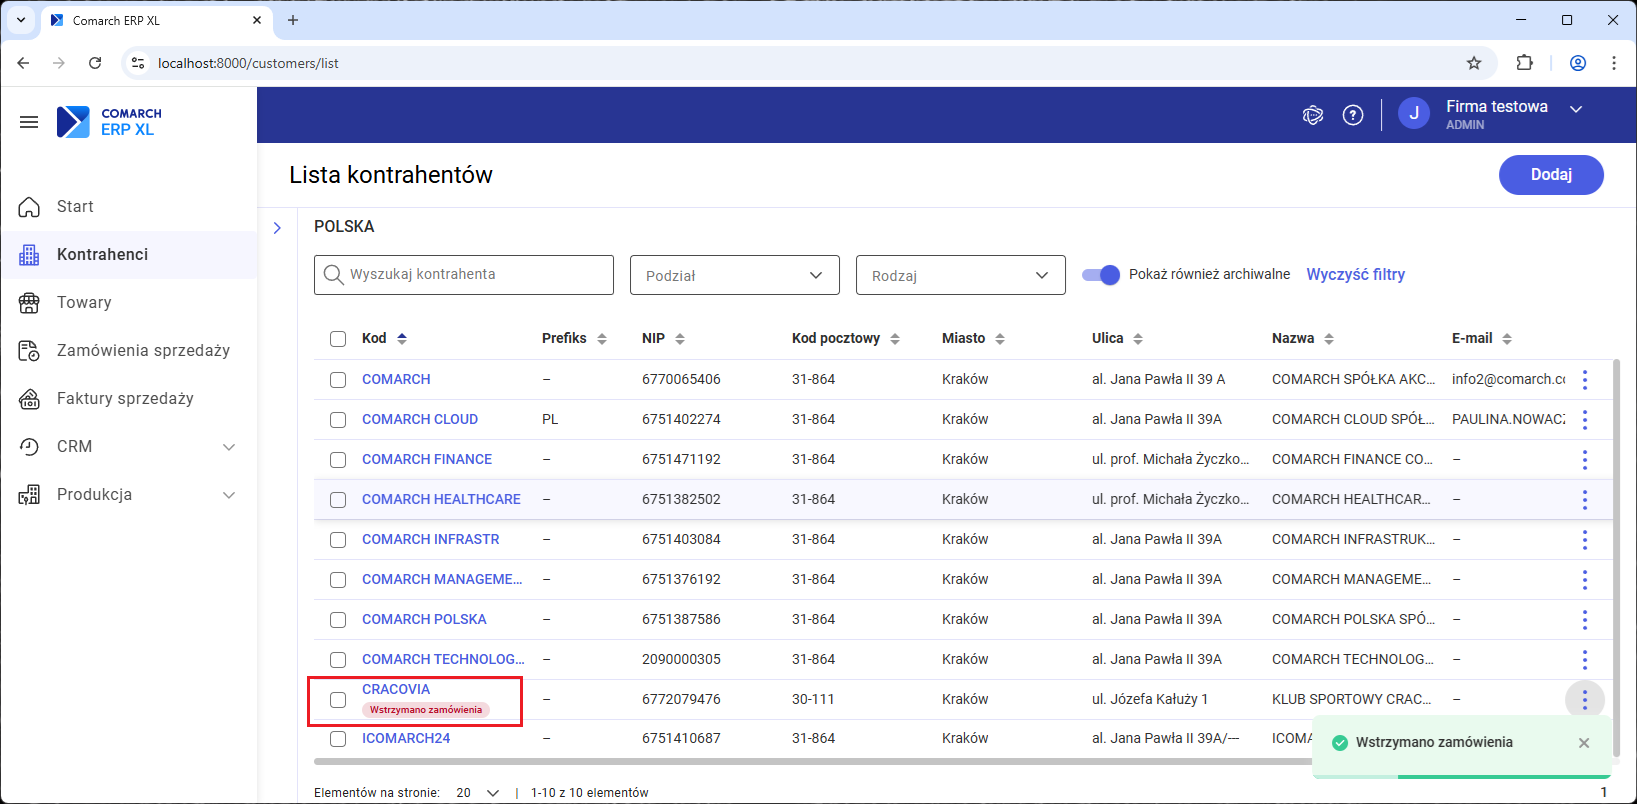Toggle Pokaż również archiwalne switch

(1101, 275)
